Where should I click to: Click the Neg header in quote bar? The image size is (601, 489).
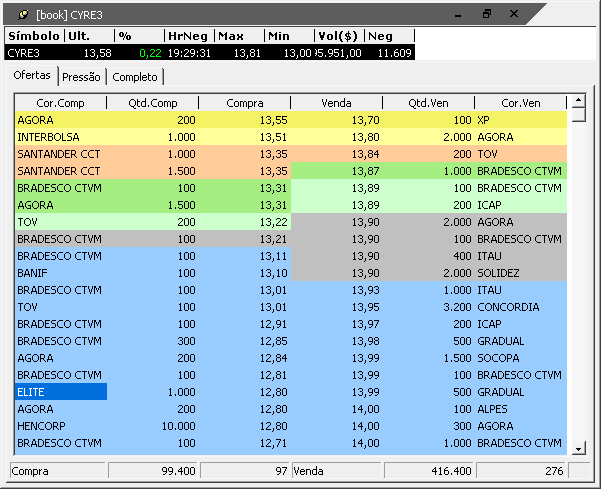389,36
